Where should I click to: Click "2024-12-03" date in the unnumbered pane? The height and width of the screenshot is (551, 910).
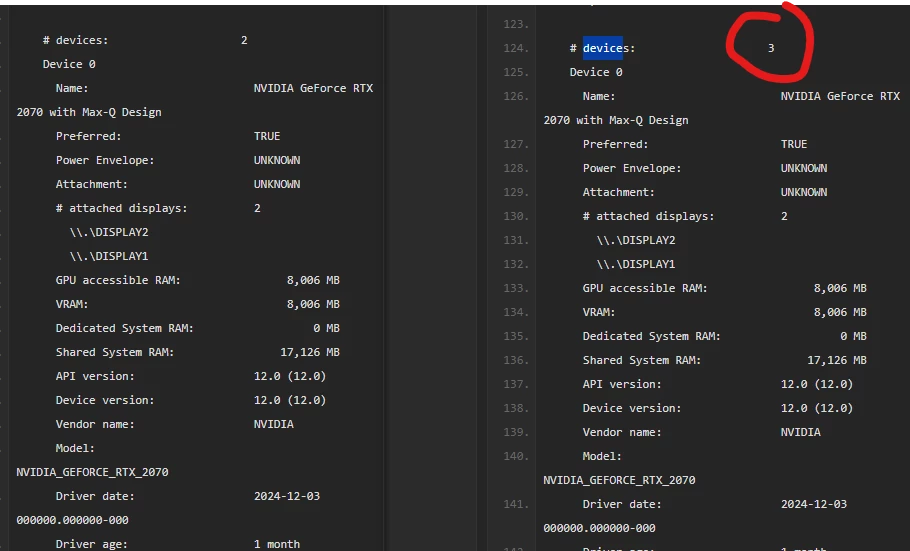click(287, 496)
